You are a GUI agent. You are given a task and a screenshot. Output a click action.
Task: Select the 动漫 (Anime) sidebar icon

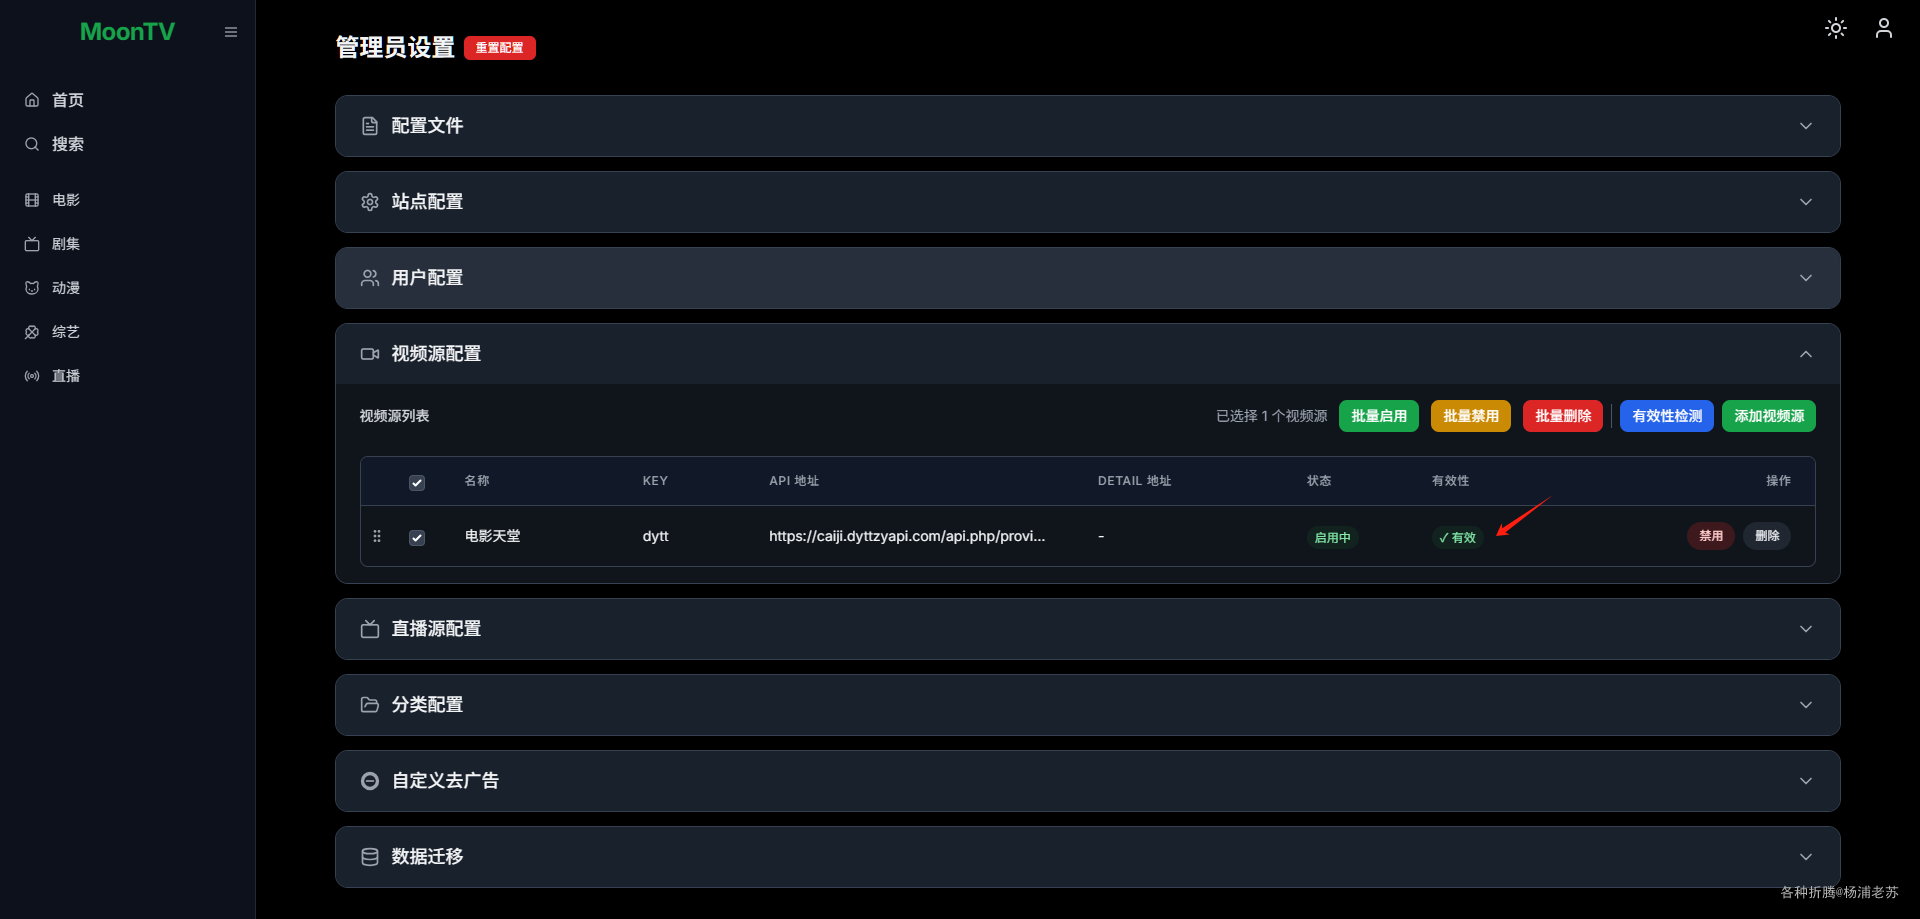[x=66, y=288]
